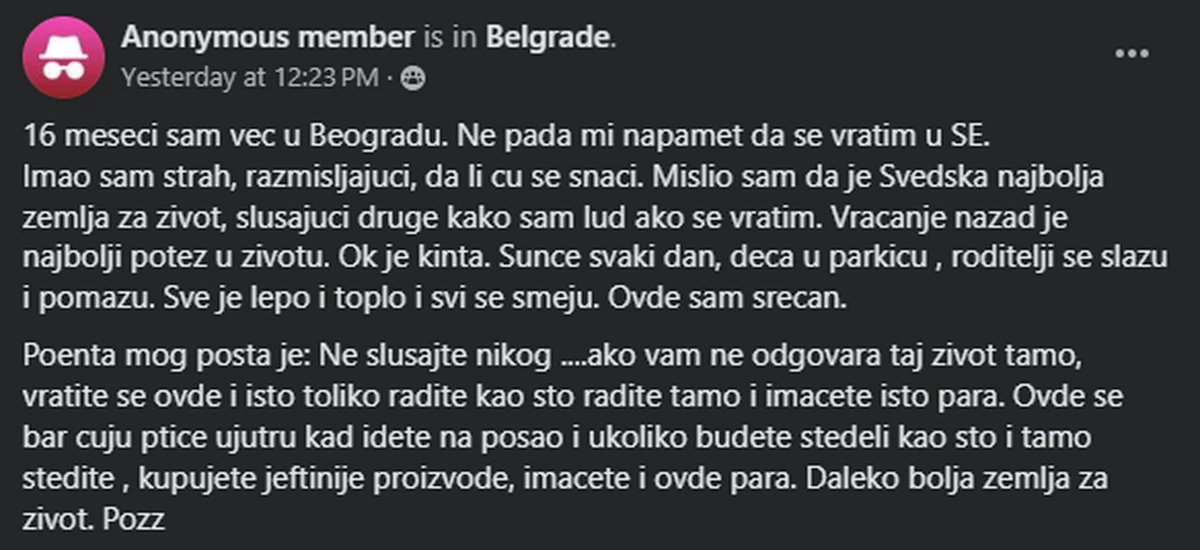Viewport: 1200px width, 550px height.
Task: Click the 'Yesterday at 12:23 PM' timestamp
Action: coord(250,78)
